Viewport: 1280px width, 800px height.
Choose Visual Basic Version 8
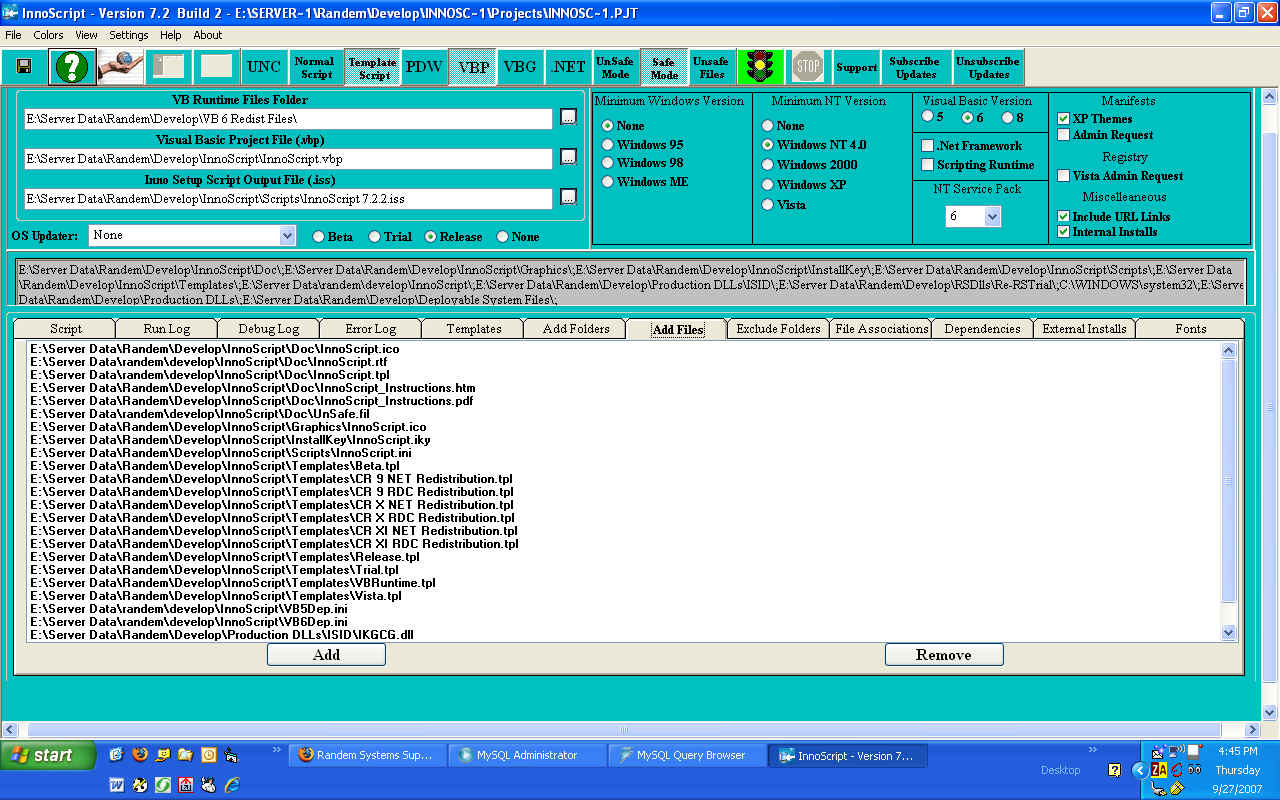1007,117
